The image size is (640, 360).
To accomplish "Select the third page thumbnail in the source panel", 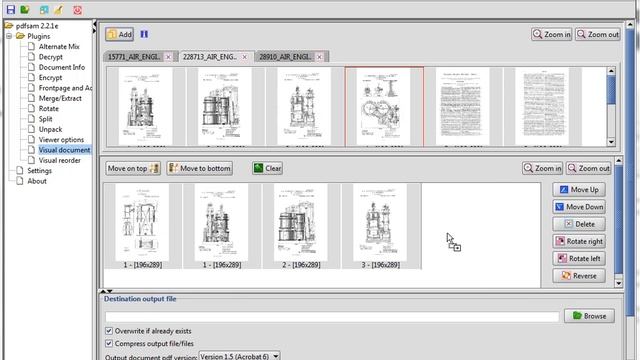I will (304, 107).
